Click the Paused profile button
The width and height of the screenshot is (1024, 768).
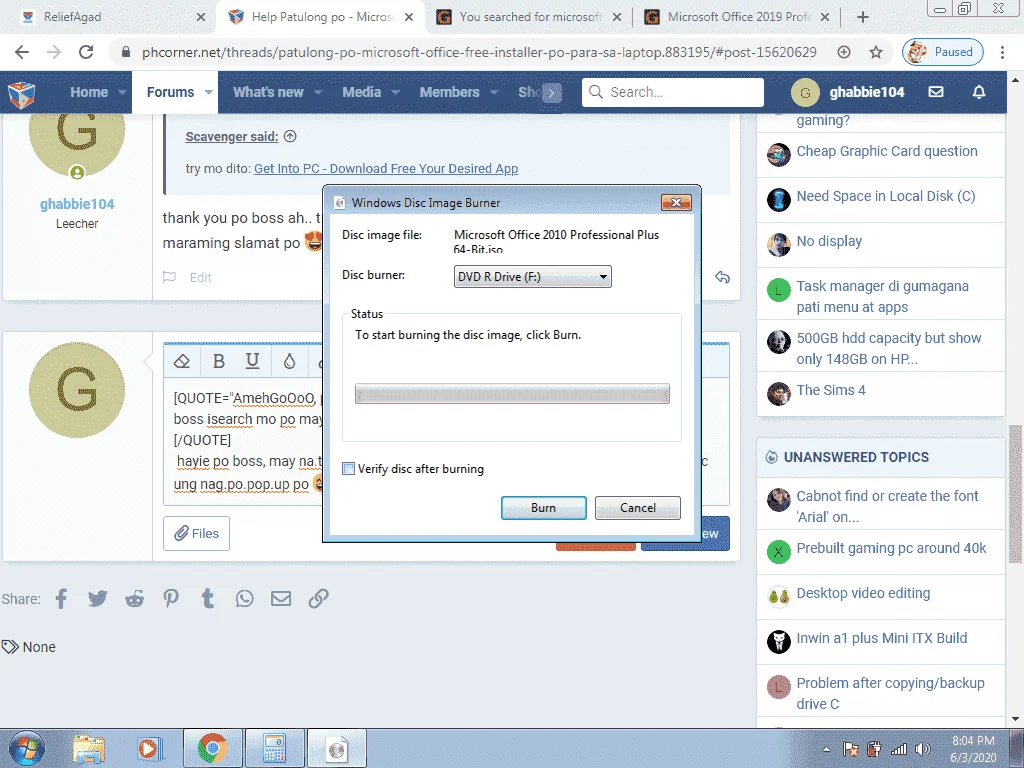pos(943,52)
